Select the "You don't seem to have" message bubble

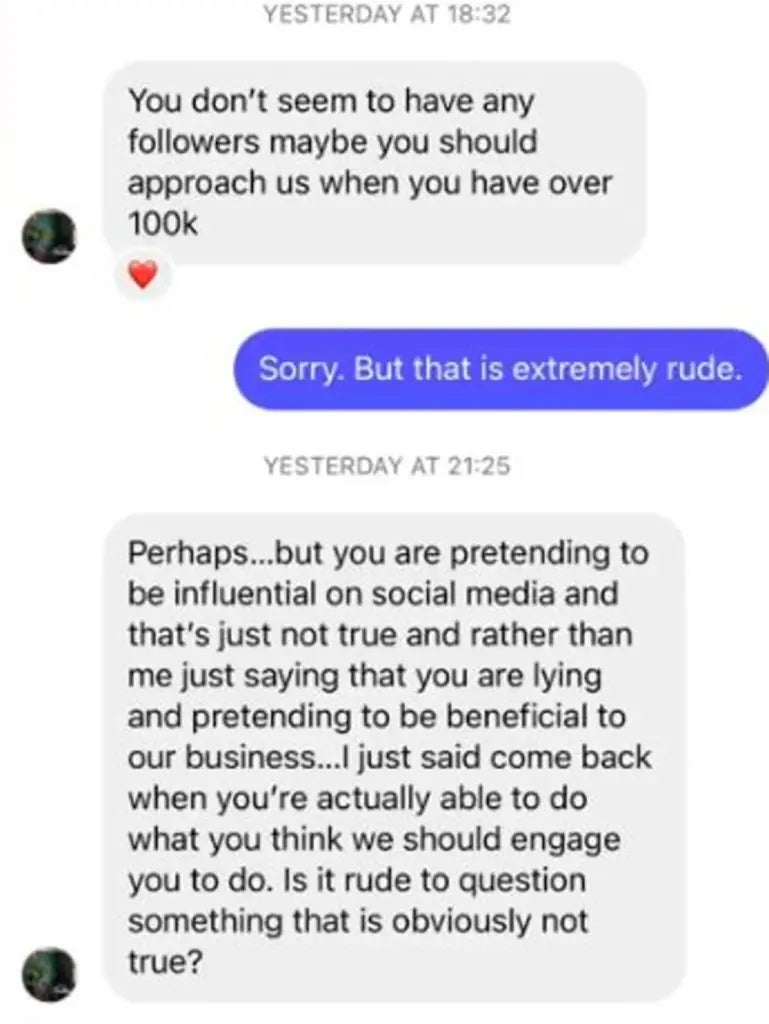374,163
